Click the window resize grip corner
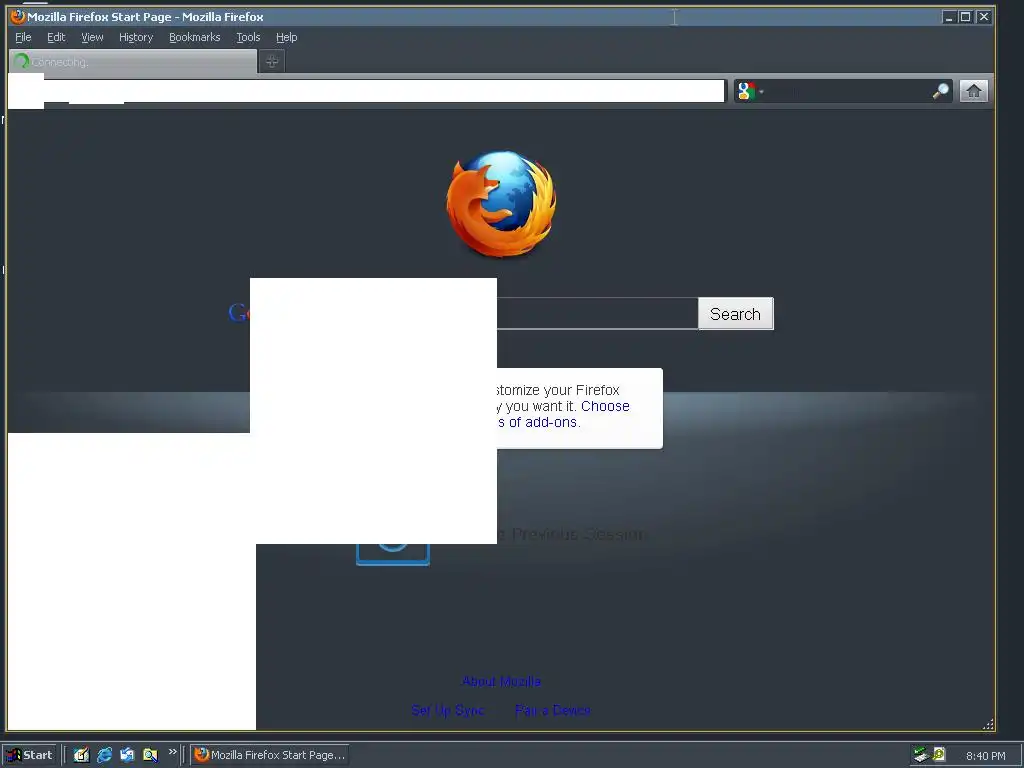Screen dimensions: 1024x768 coord(989,724)
